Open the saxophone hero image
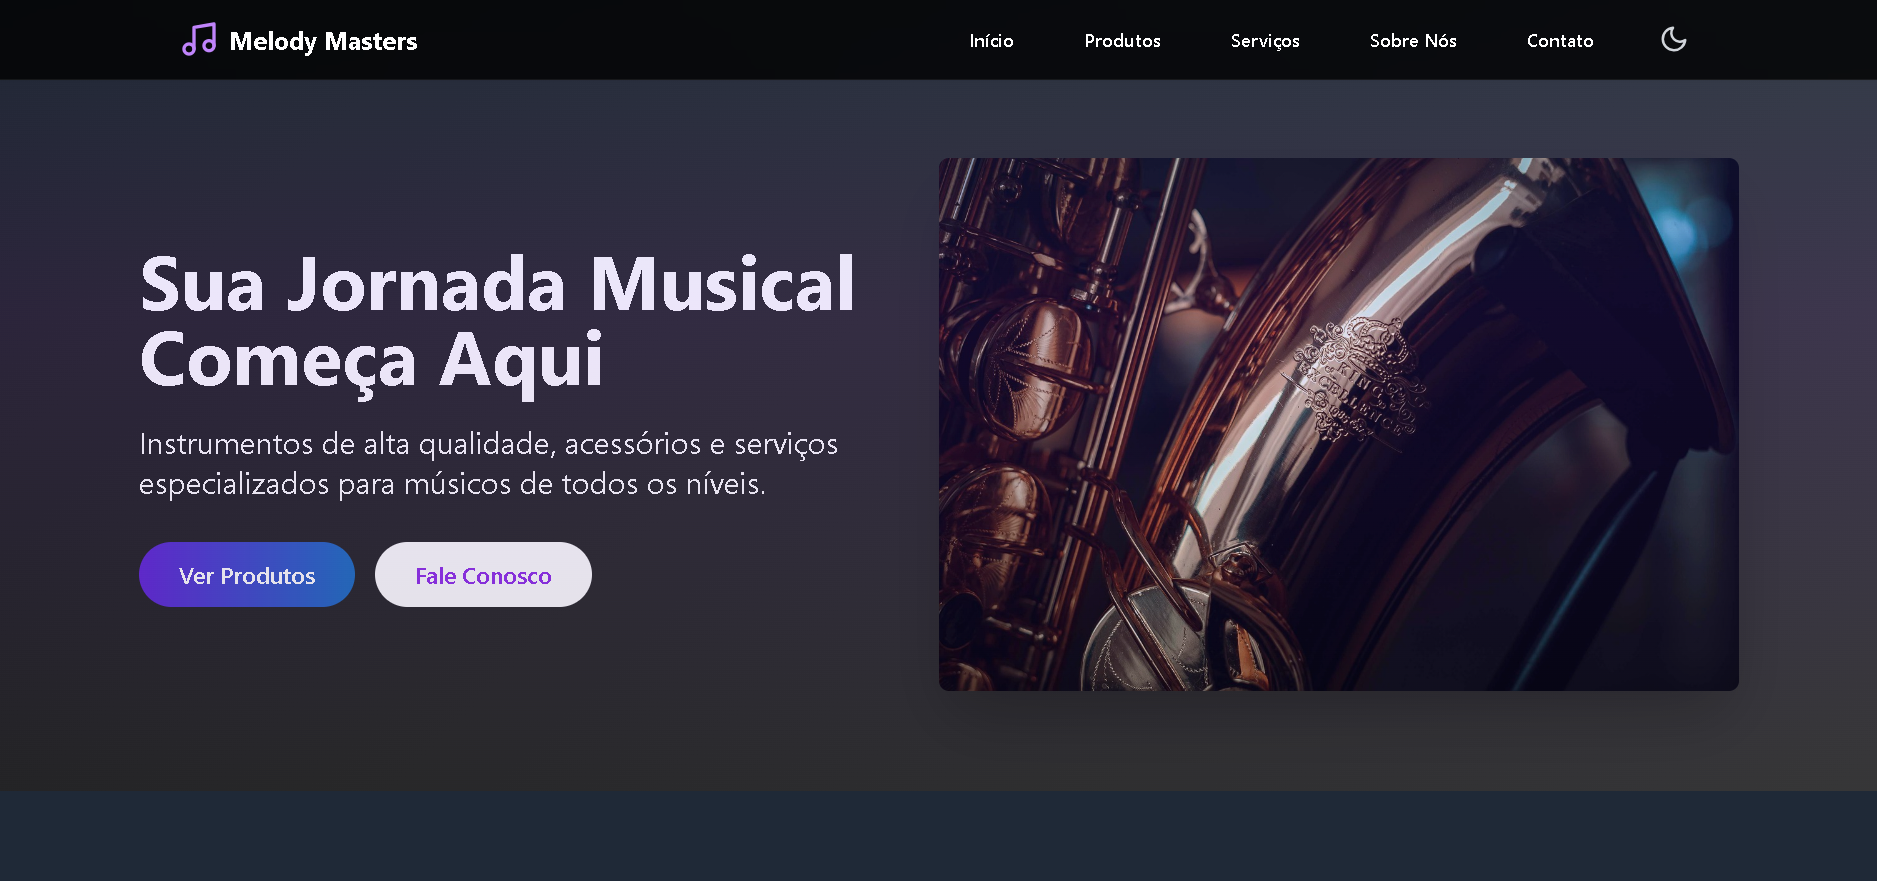The width and height of the screenshot is (1877, 881). [1338, 424]
